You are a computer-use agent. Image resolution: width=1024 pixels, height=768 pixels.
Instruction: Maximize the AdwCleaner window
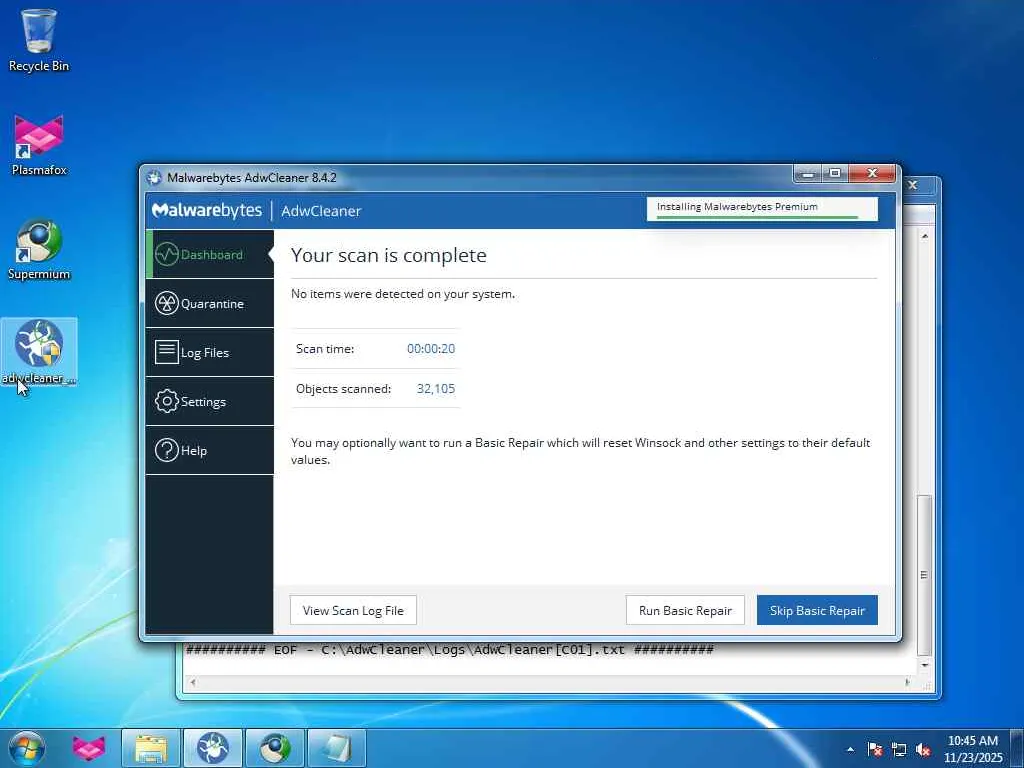click(835, 174)
